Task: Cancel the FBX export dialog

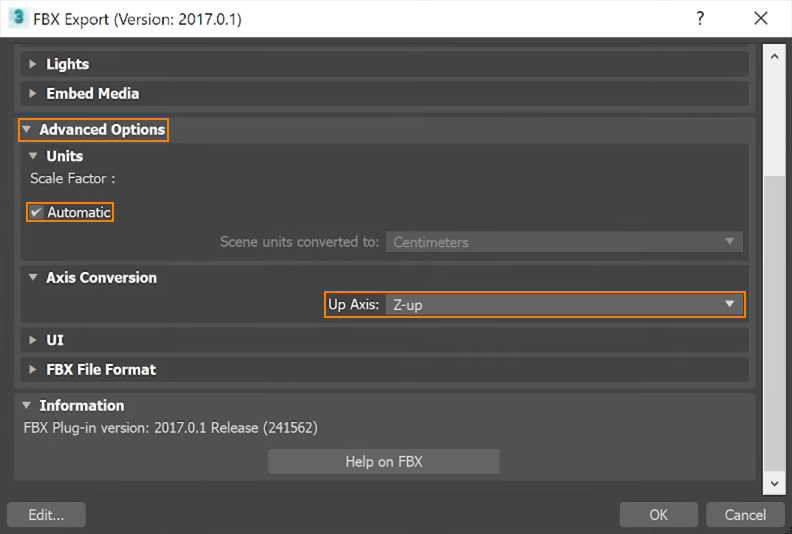Action: pos(745,515)
